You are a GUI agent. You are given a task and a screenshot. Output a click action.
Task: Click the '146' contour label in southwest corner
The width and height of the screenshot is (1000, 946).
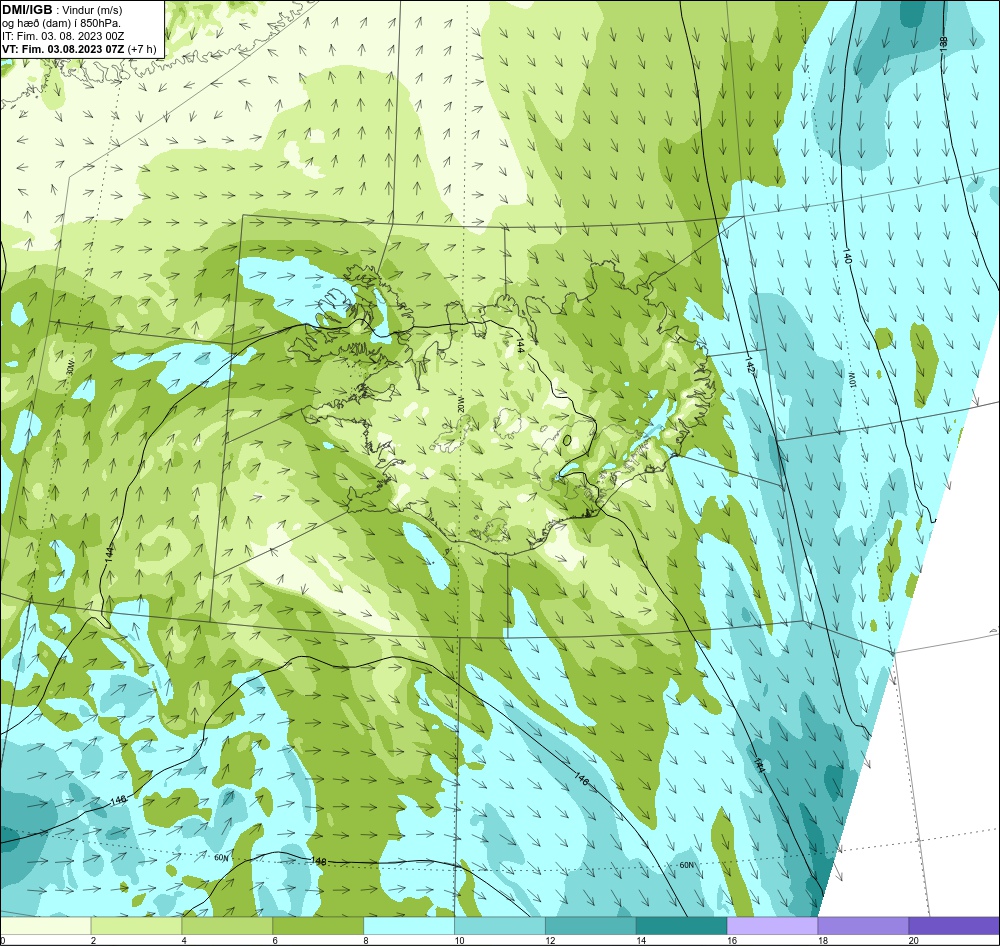coord(118,801)
